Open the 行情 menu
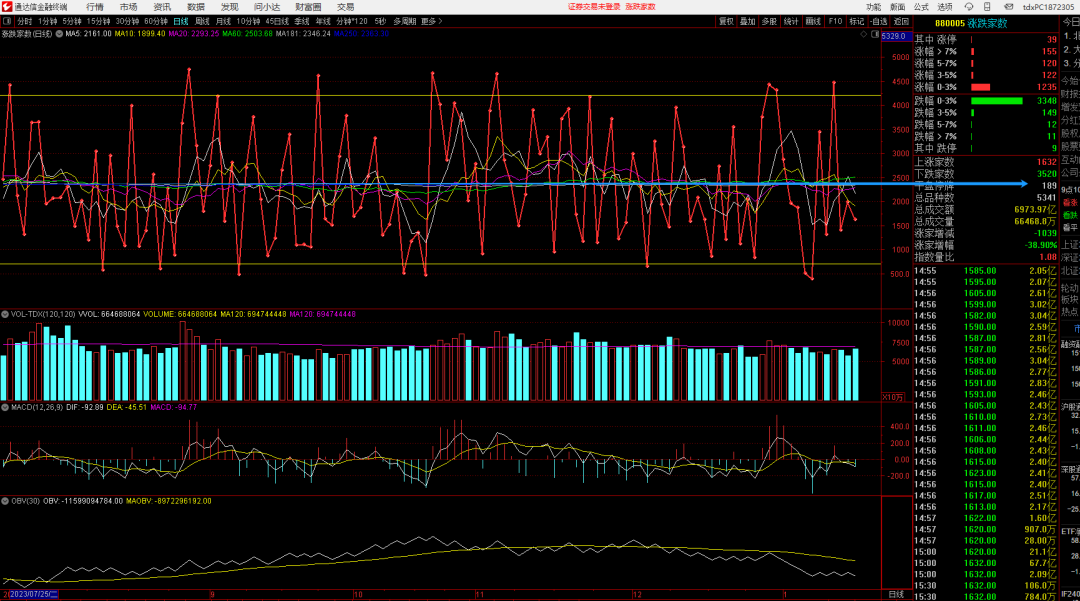Image resolution: width=1080 pixels, height=601 pixels. pyautogui.click(x=95, y=7)
